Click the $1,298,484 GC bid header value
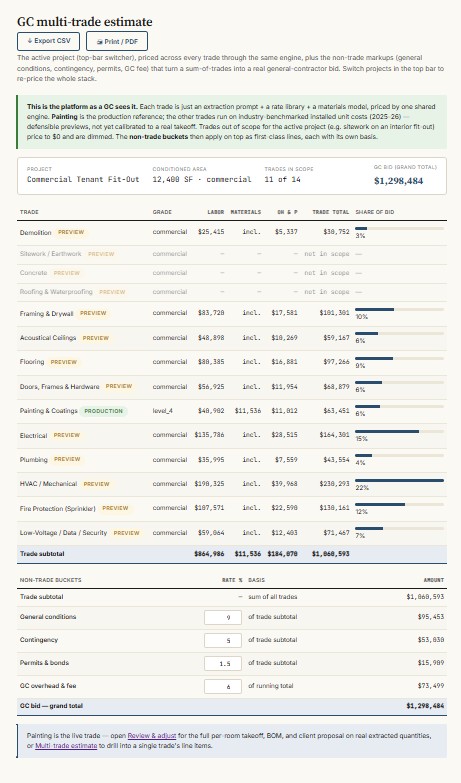The height and width of the screenshot is (783, 461). [398, 181]
